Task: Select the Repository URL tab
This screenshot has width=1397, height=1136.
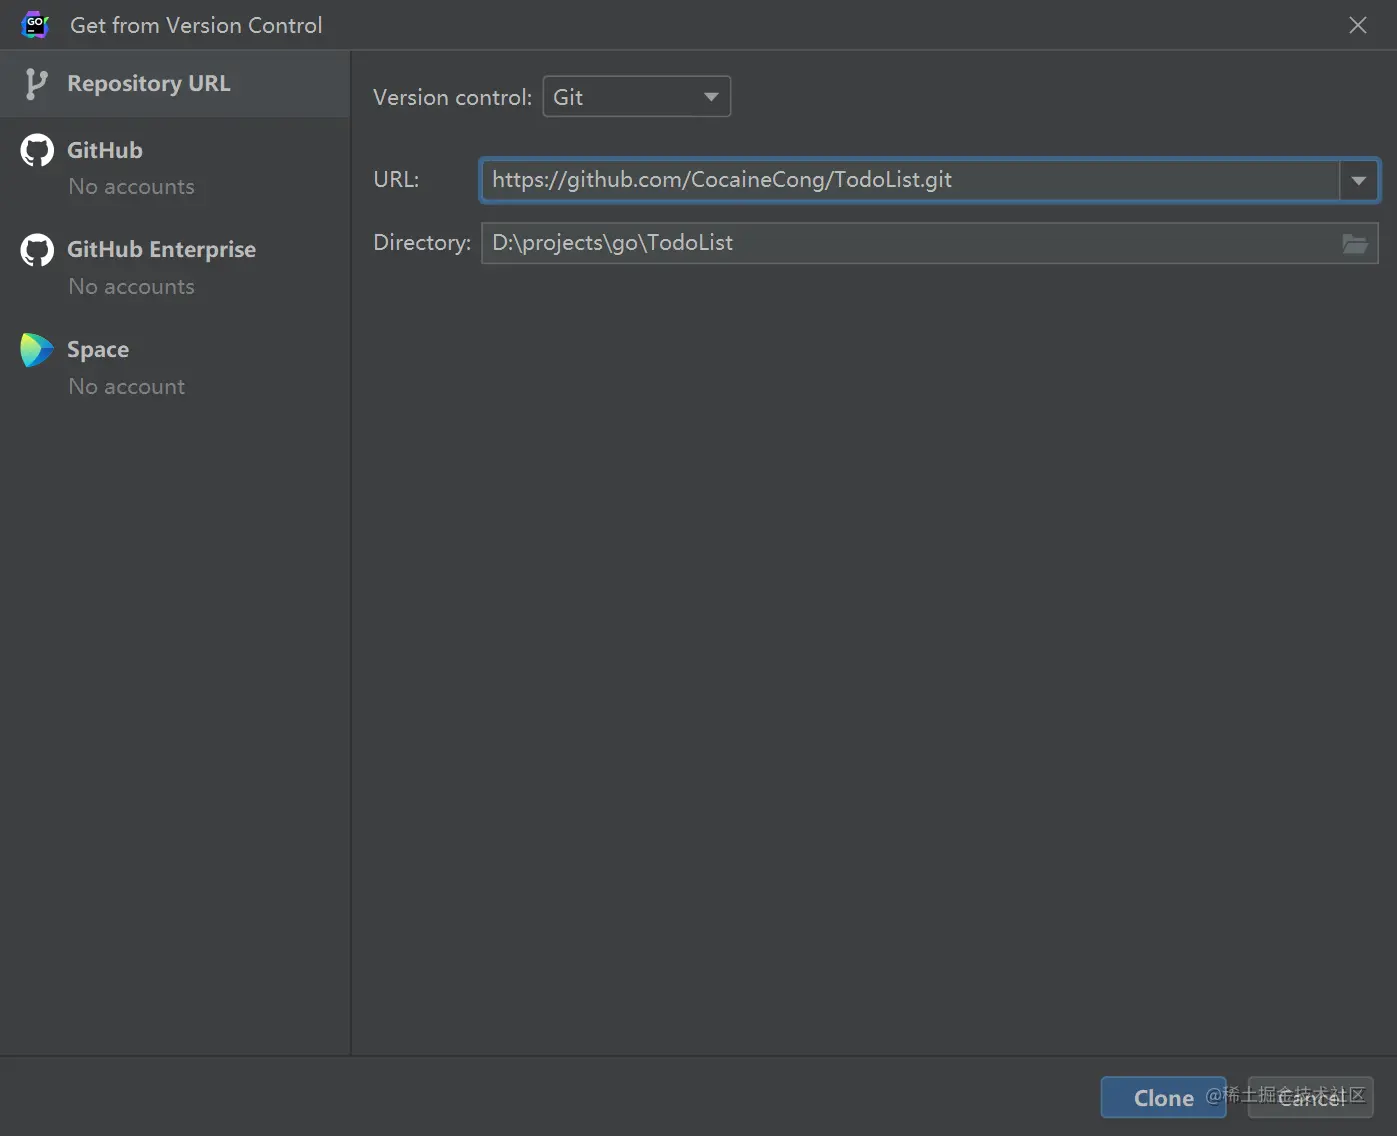Action: [175, 84]
